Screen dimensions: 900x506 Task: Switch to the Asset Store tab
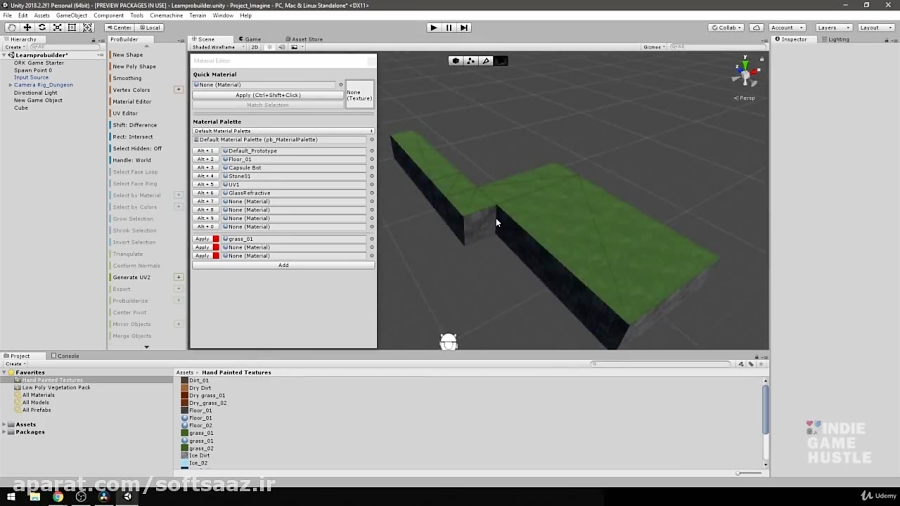coord(304,39)
